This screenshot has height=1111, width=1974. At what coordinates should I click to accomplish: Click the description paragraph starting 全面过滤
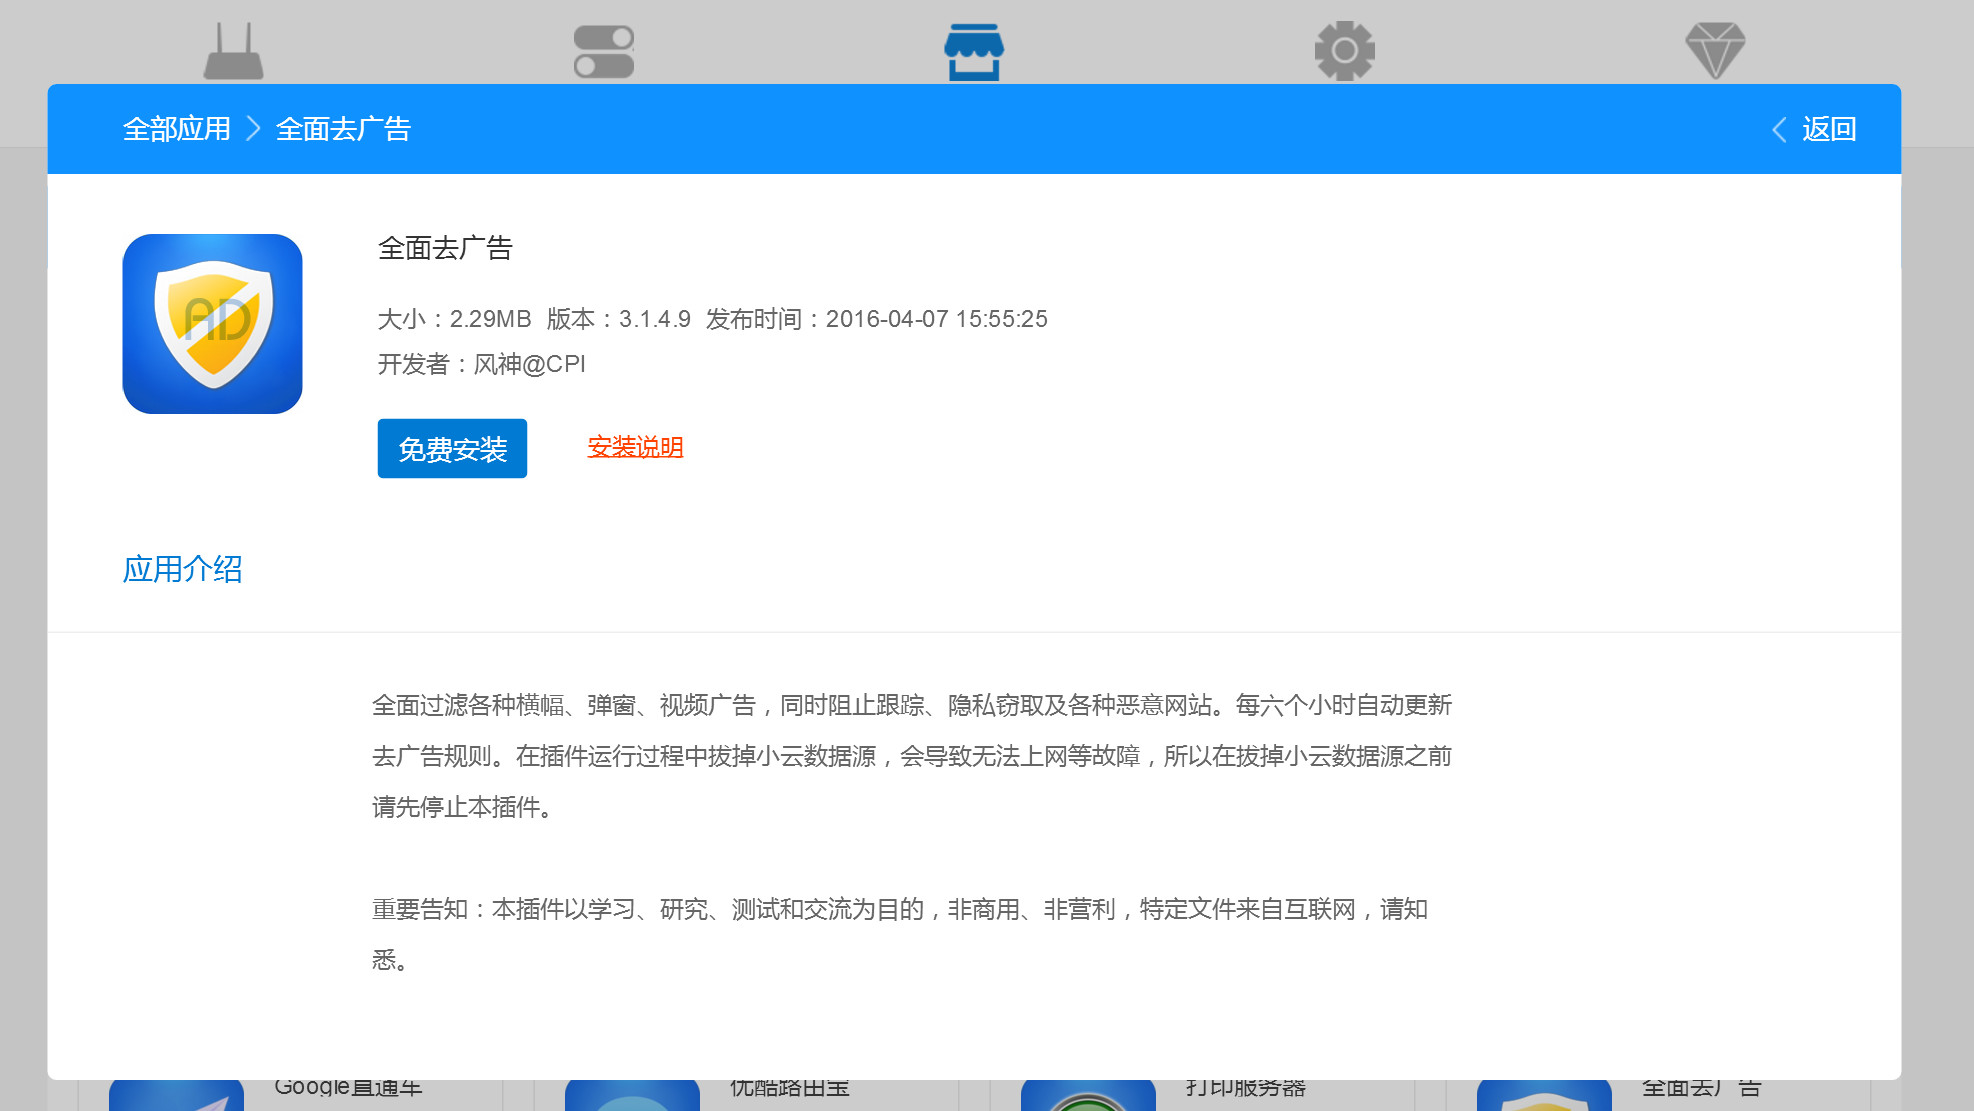coord(911,756)
